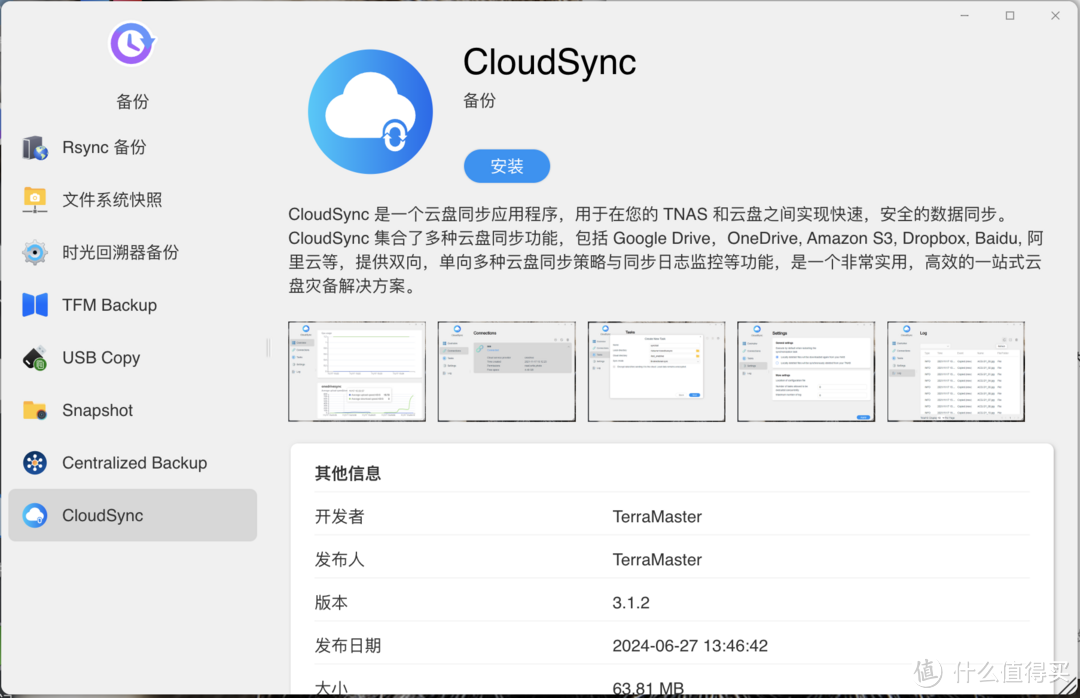Click the USB Copy drive icon
The width and height of the screenshot is (1080, 698).
point(35,358)
